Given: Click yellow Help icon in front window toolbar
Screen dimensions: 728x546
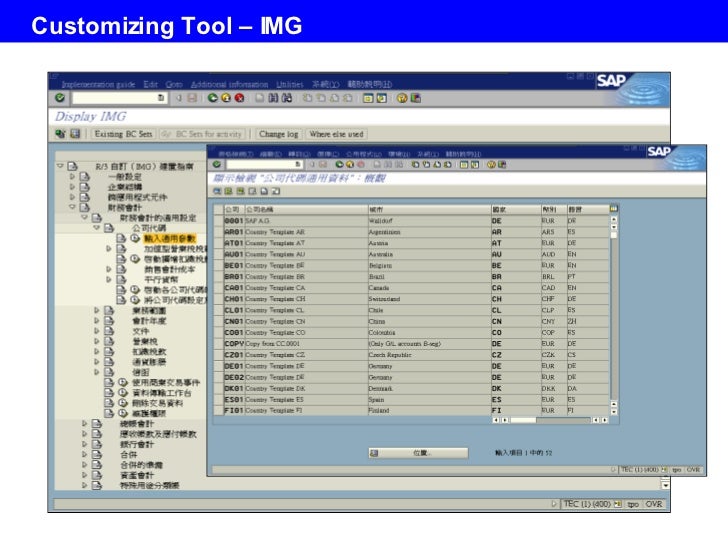Looking at the screenshot, I should [x=491, y=164].
